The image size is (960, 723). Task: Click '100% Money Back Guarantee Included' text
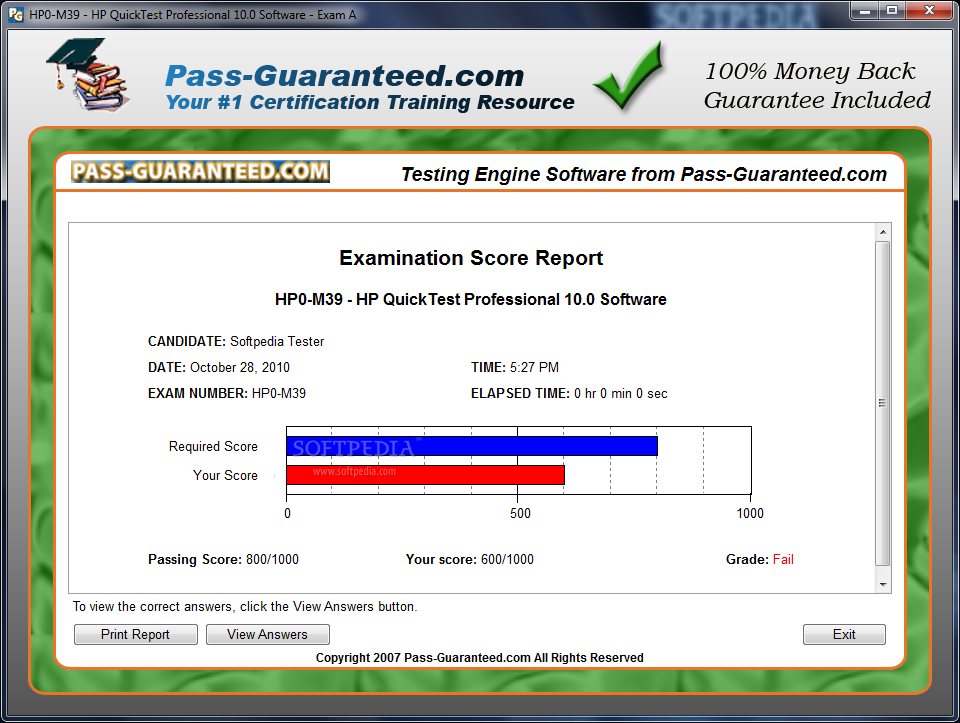817,85
